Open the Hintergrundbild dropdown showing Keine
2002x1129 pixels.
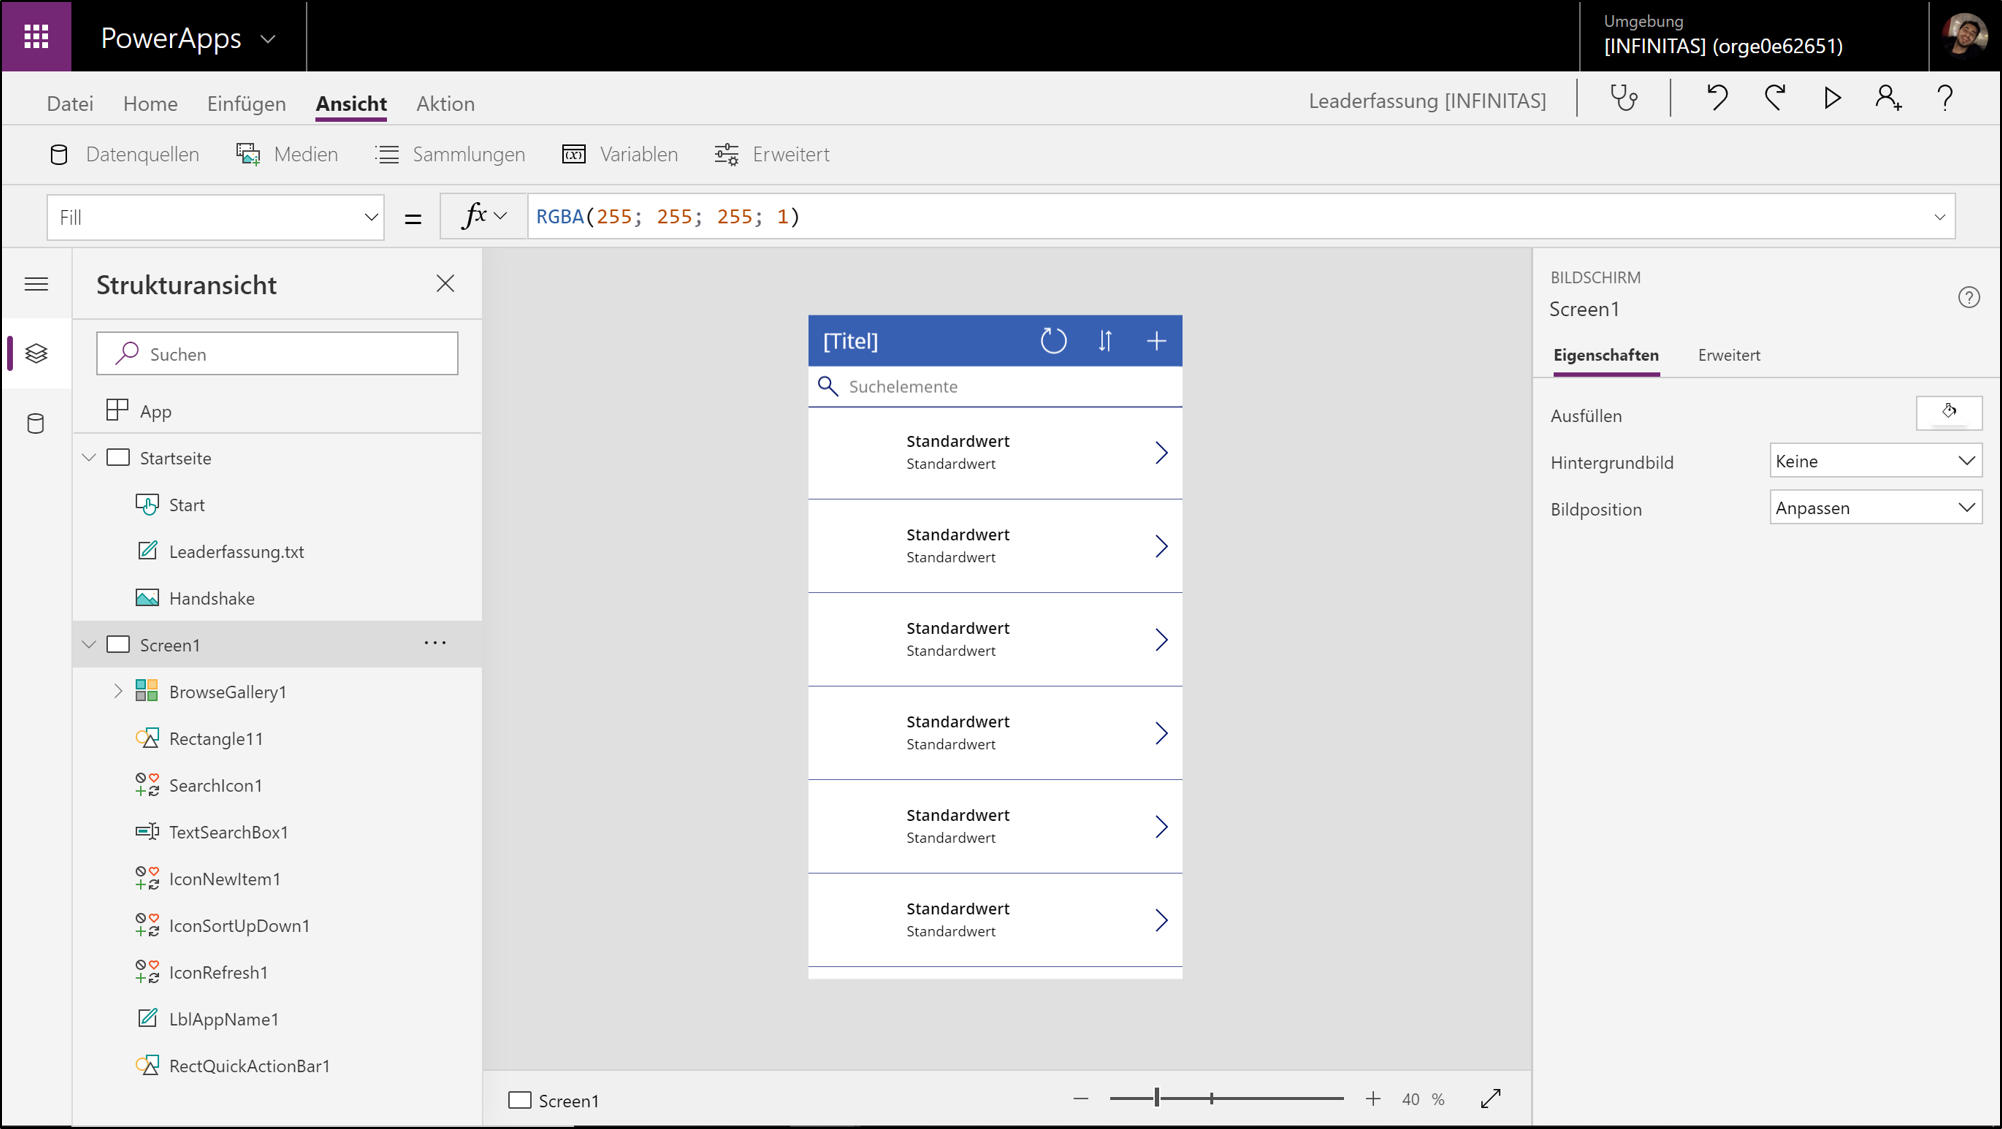point(1875,460)
